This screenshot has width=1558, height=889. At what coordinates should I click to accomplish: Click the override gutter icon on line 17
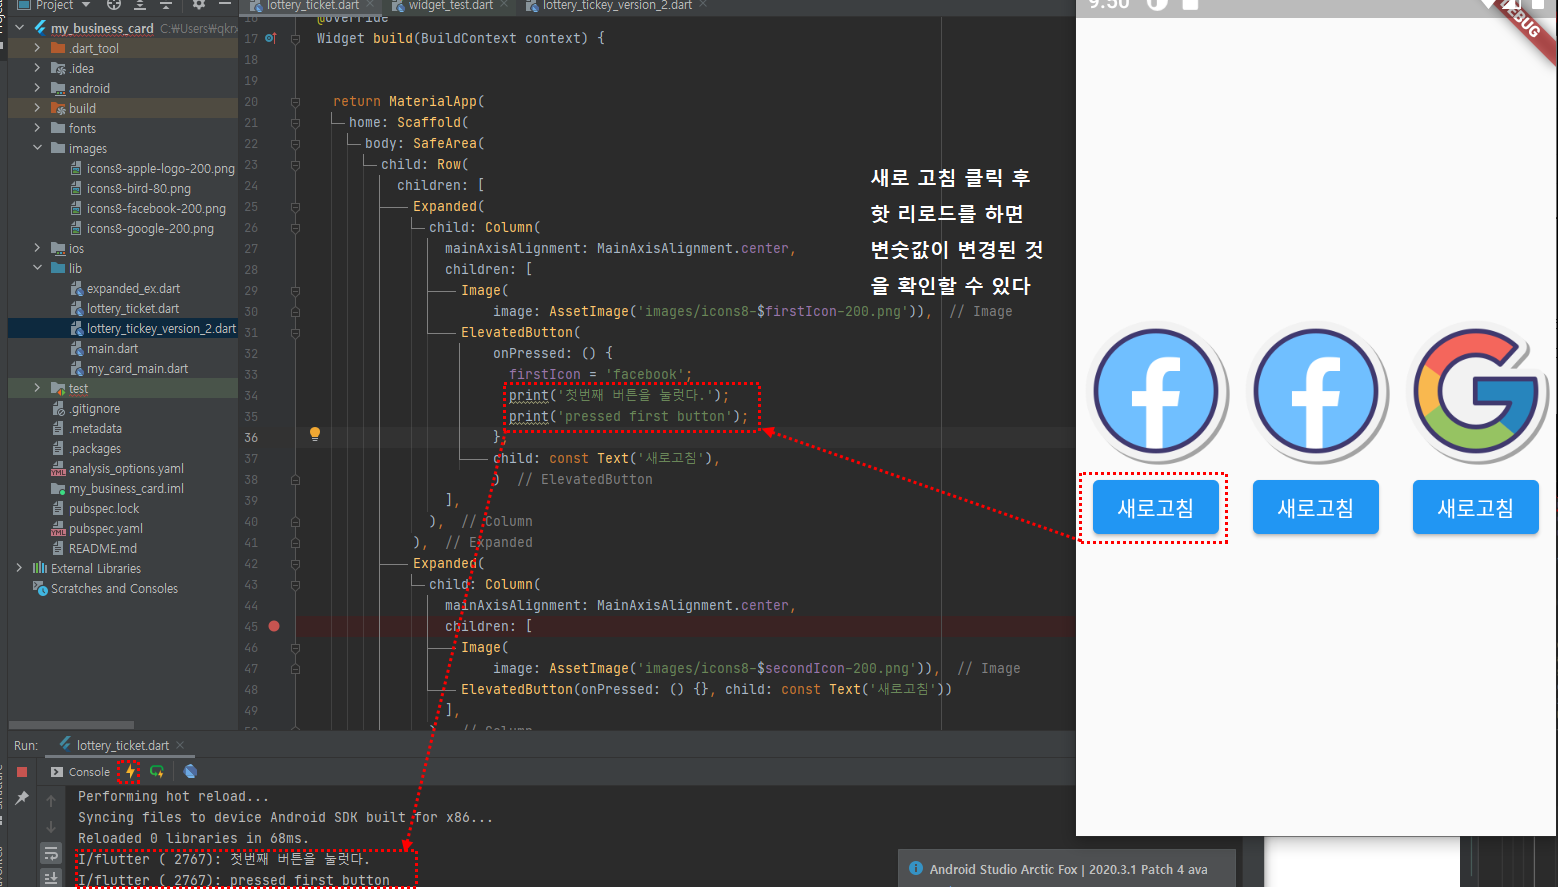click(x=270, y=38)
